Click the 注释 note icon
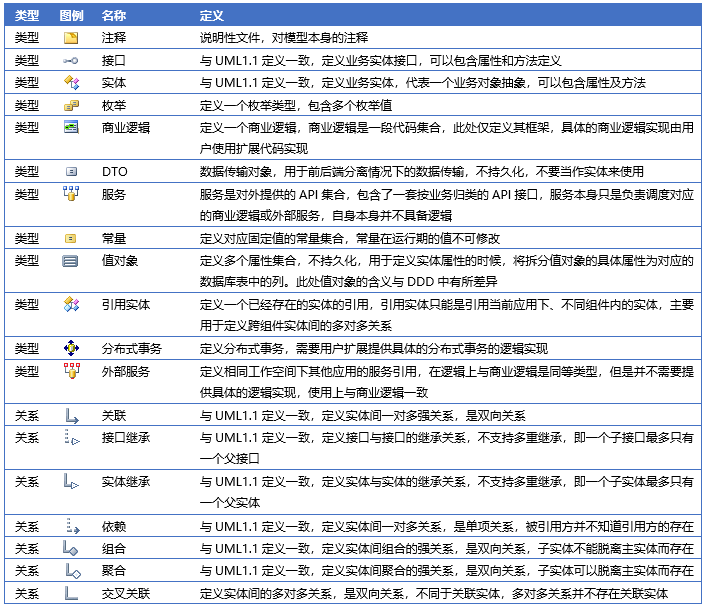The image size is (705, 606). coord(71,38)
